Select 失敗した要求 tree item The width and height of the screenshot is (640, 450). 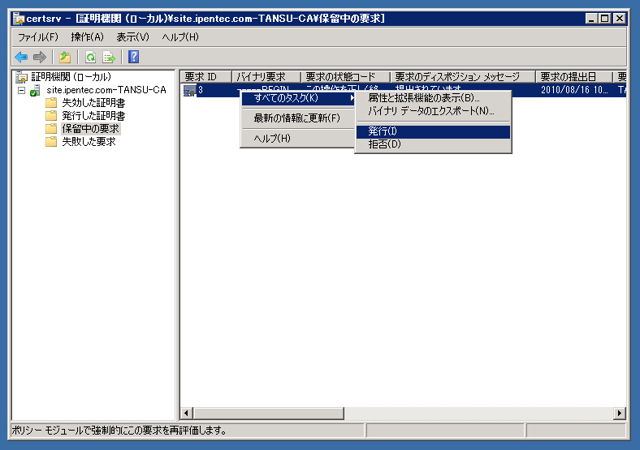(89, 142)
